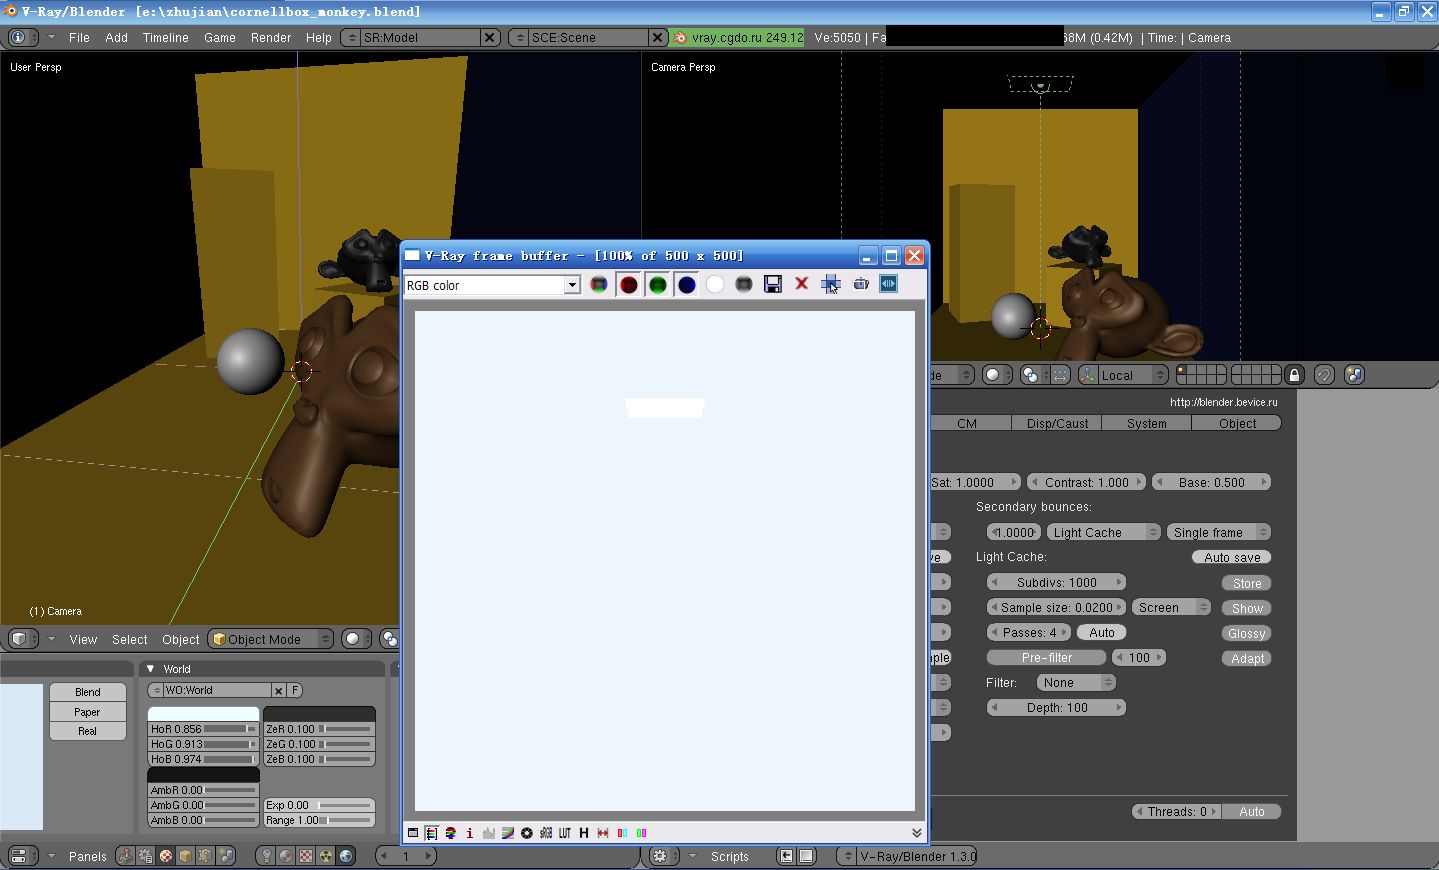This screenshot has height=870, width=1439.
Task: Open the Object Mode selector dropdown
Action: (271, 640)
